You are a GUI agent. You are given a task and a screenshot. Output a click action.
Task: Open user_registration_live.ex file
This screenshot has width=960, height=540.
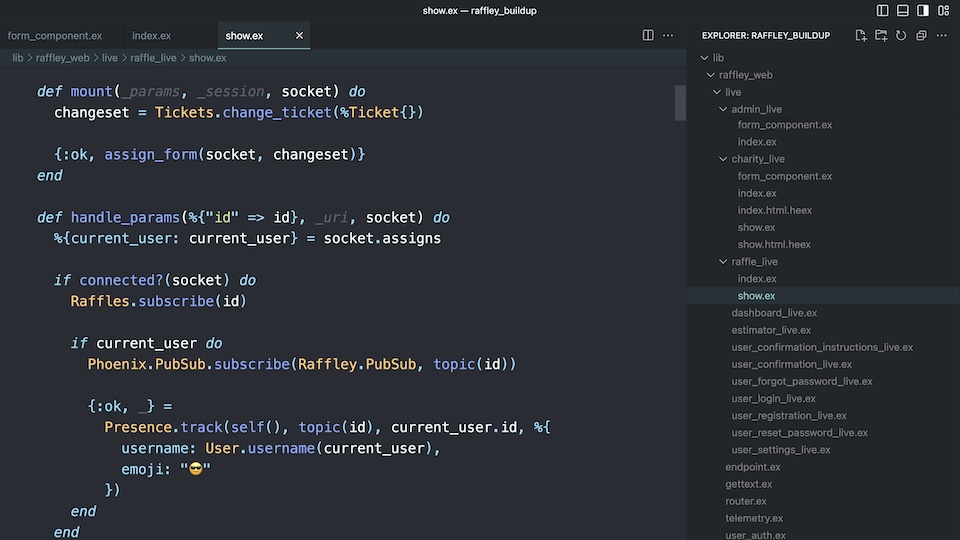[789, 416]
